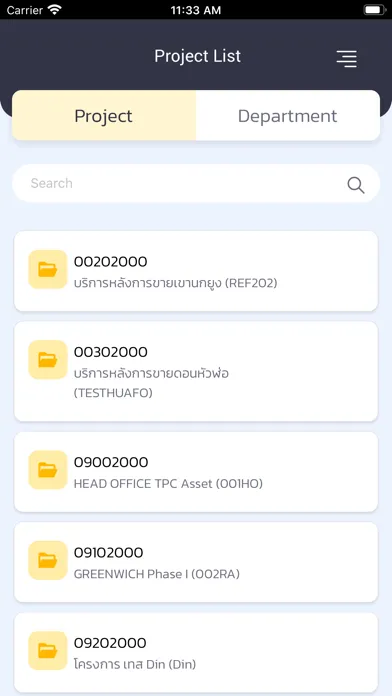Select GREENWICH Phase I (002RA) text

[157, 574]
